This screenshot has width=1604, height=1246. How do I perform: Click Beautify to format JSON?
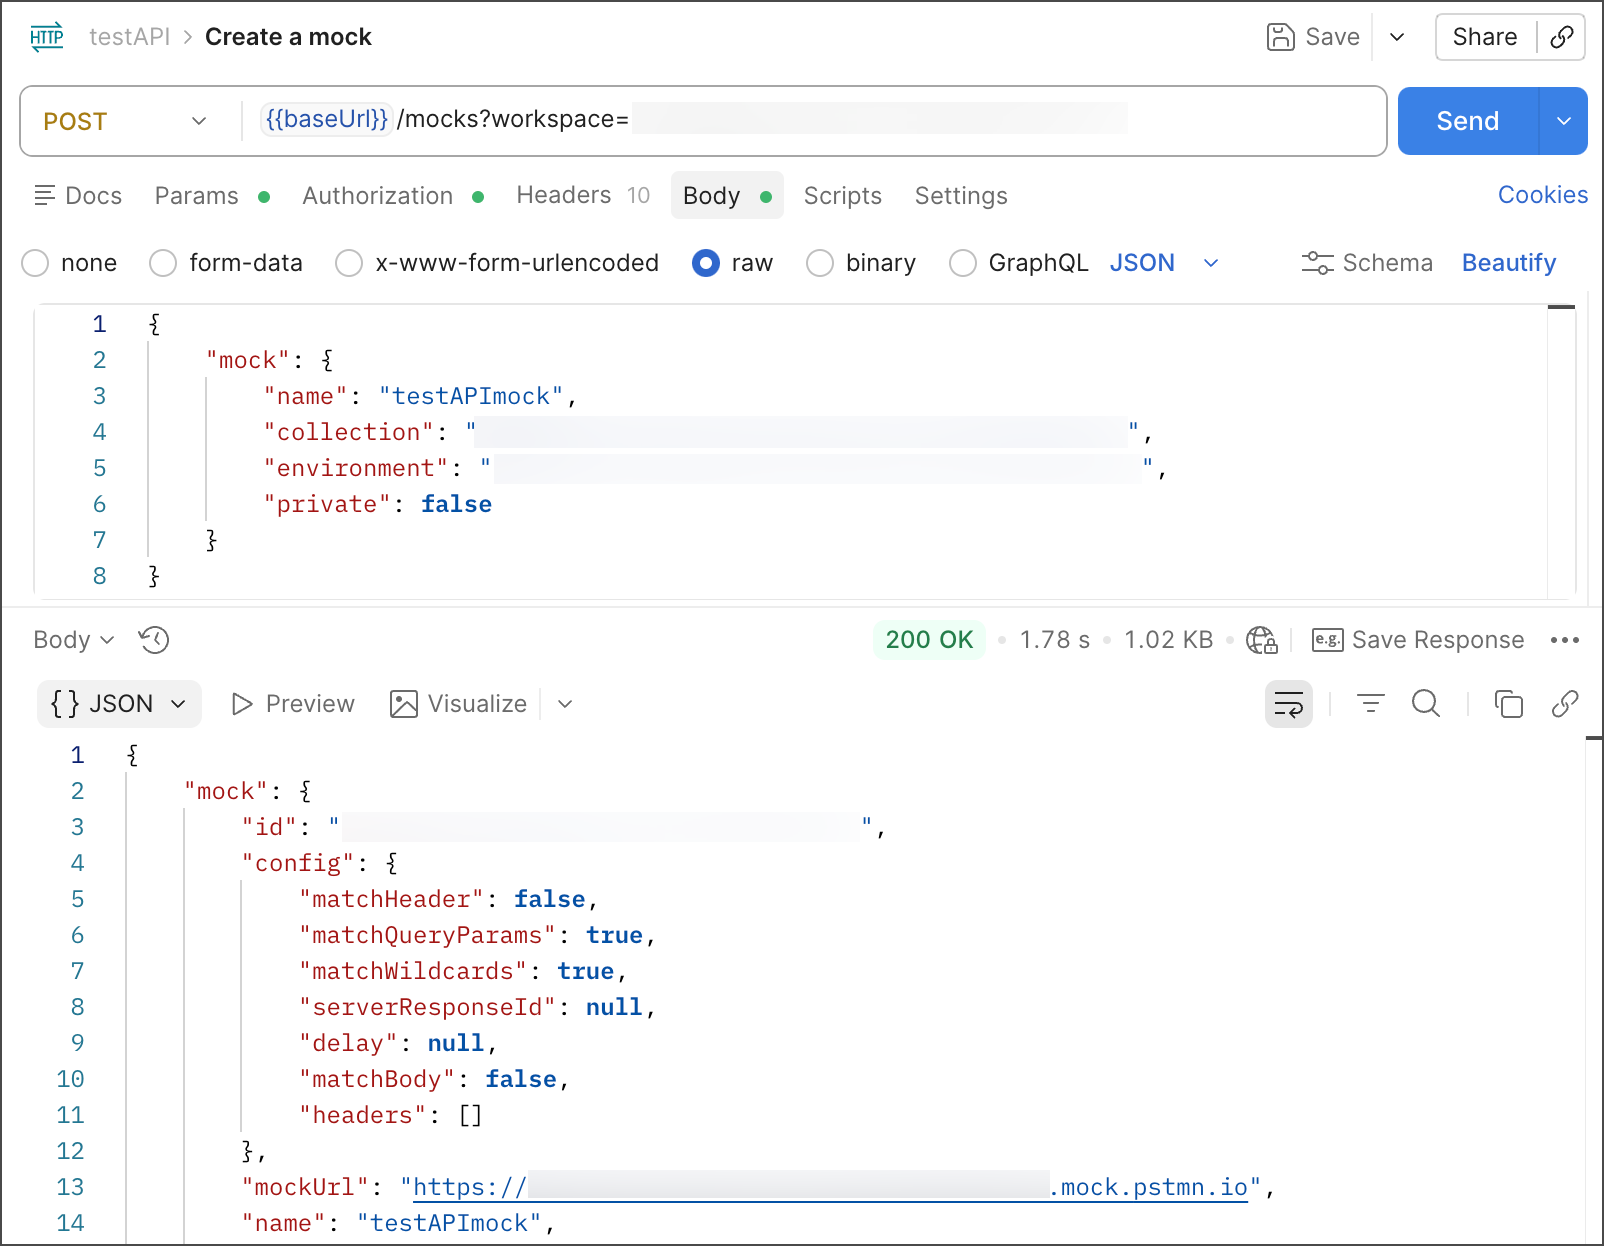1509,263
